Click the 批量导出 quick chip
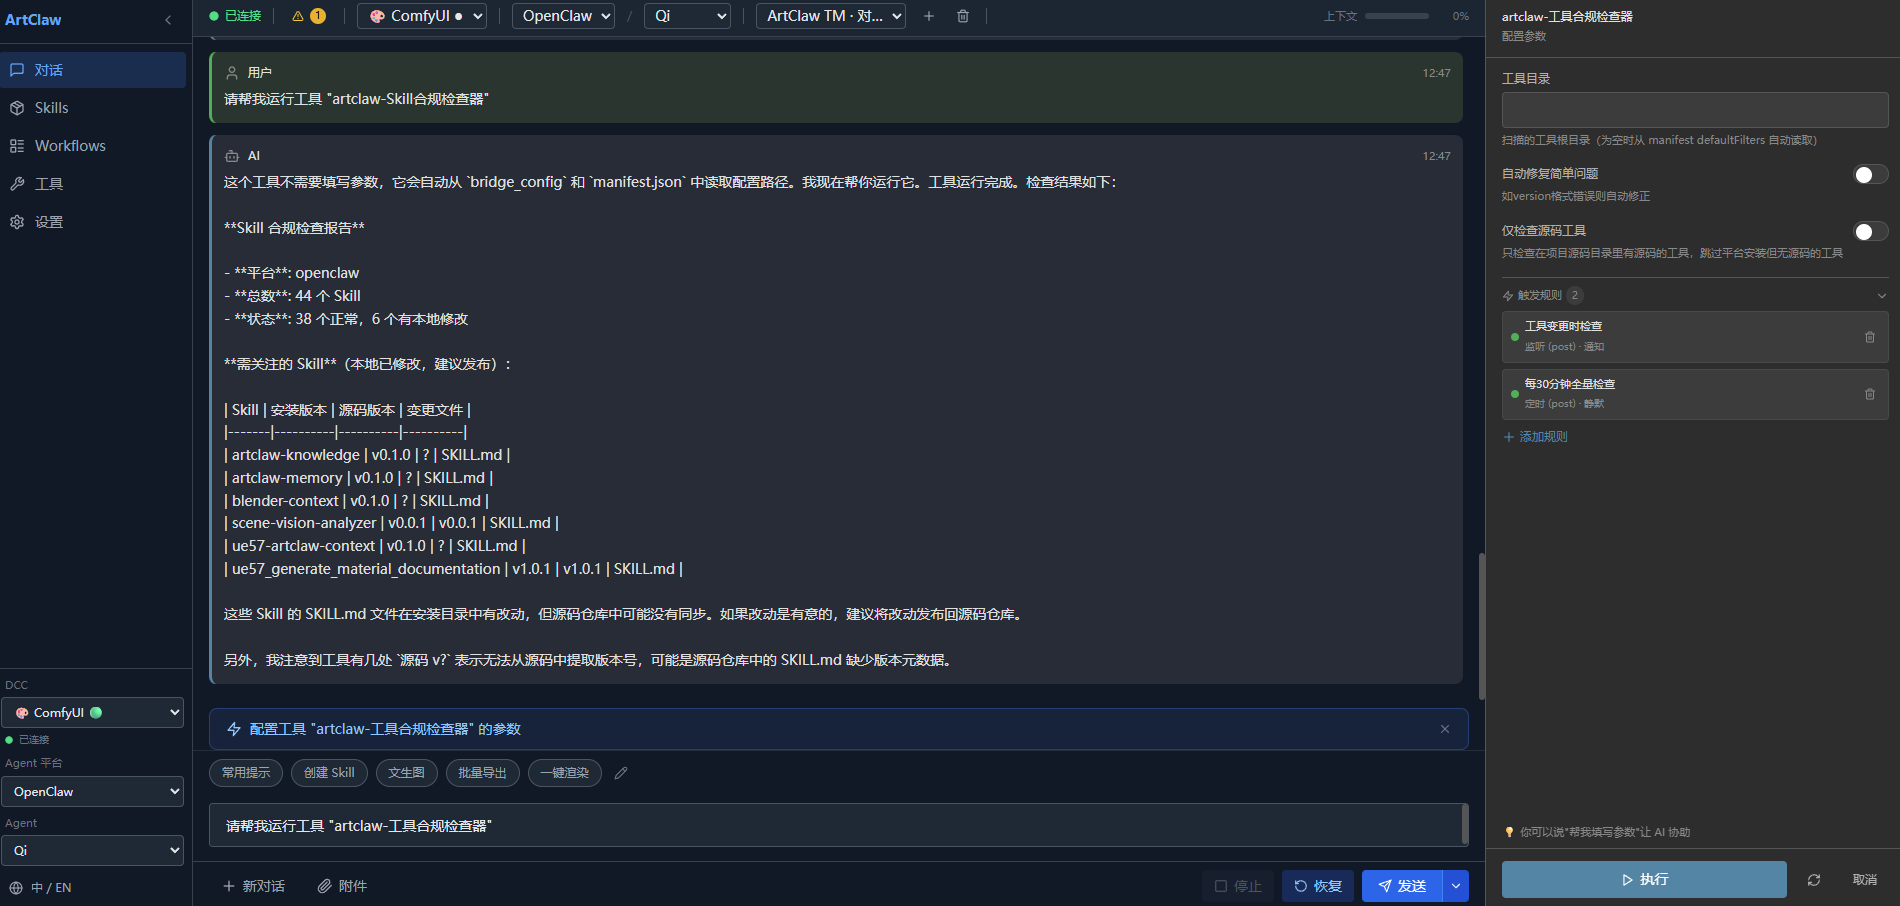1900x906 pixels. [482, 773]
